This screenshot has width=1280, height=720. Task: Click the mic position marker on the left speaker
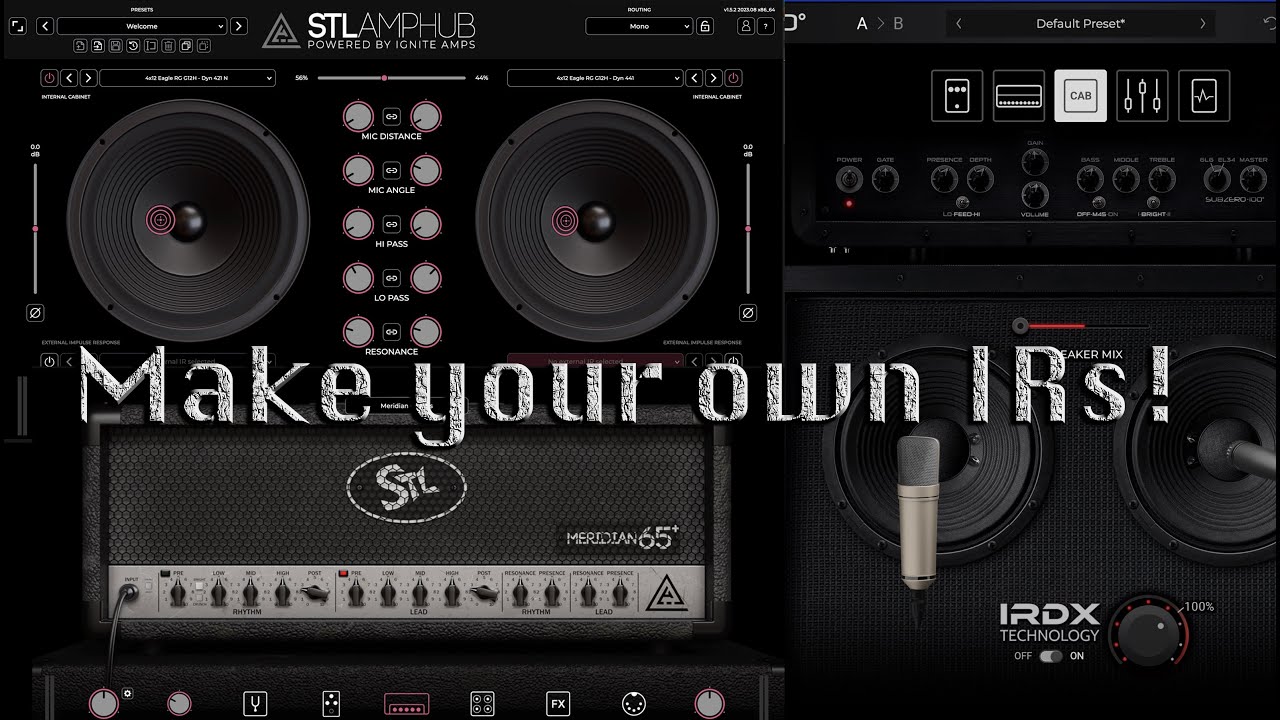[x=159, y=219]
